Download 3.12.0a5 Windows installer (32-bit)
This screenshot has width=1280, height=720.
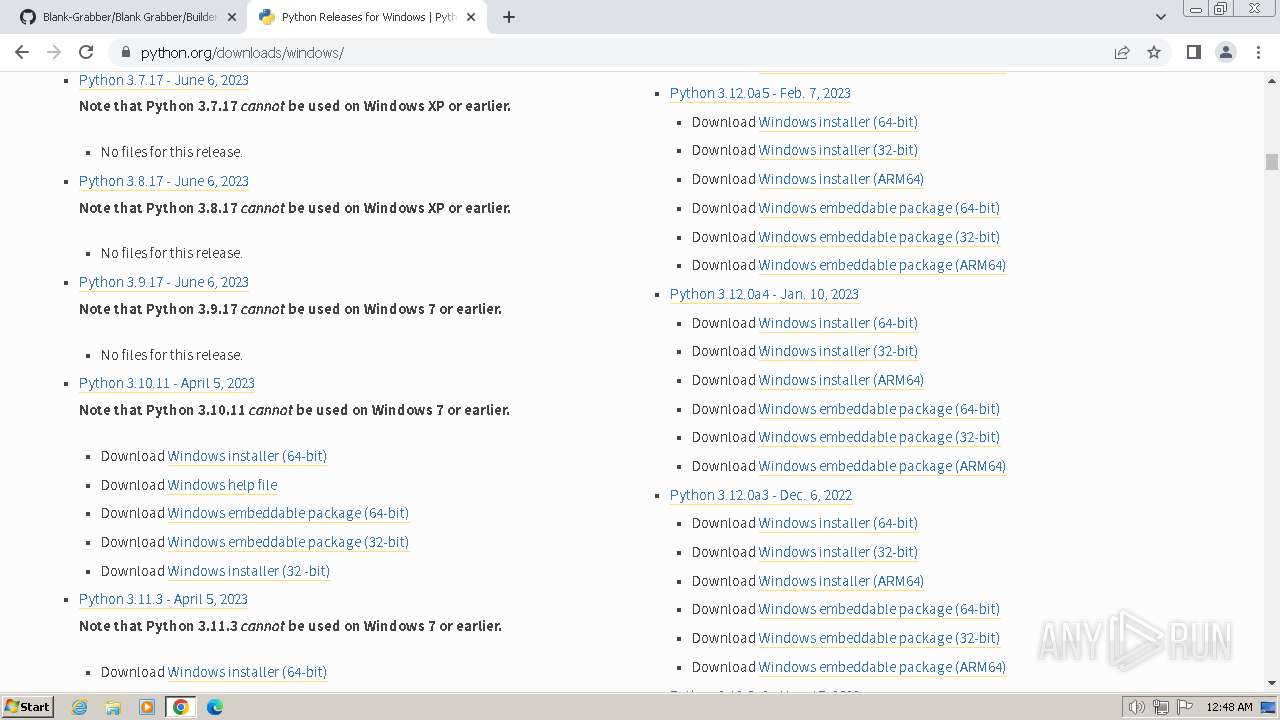(x=838, y=150)
